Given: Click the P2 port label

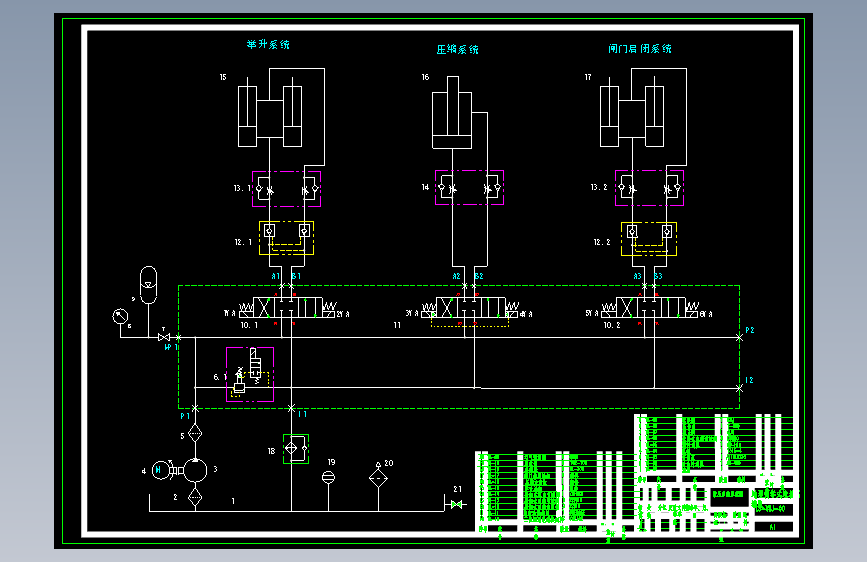Looking at the screenshot, I should pos(750,330).
